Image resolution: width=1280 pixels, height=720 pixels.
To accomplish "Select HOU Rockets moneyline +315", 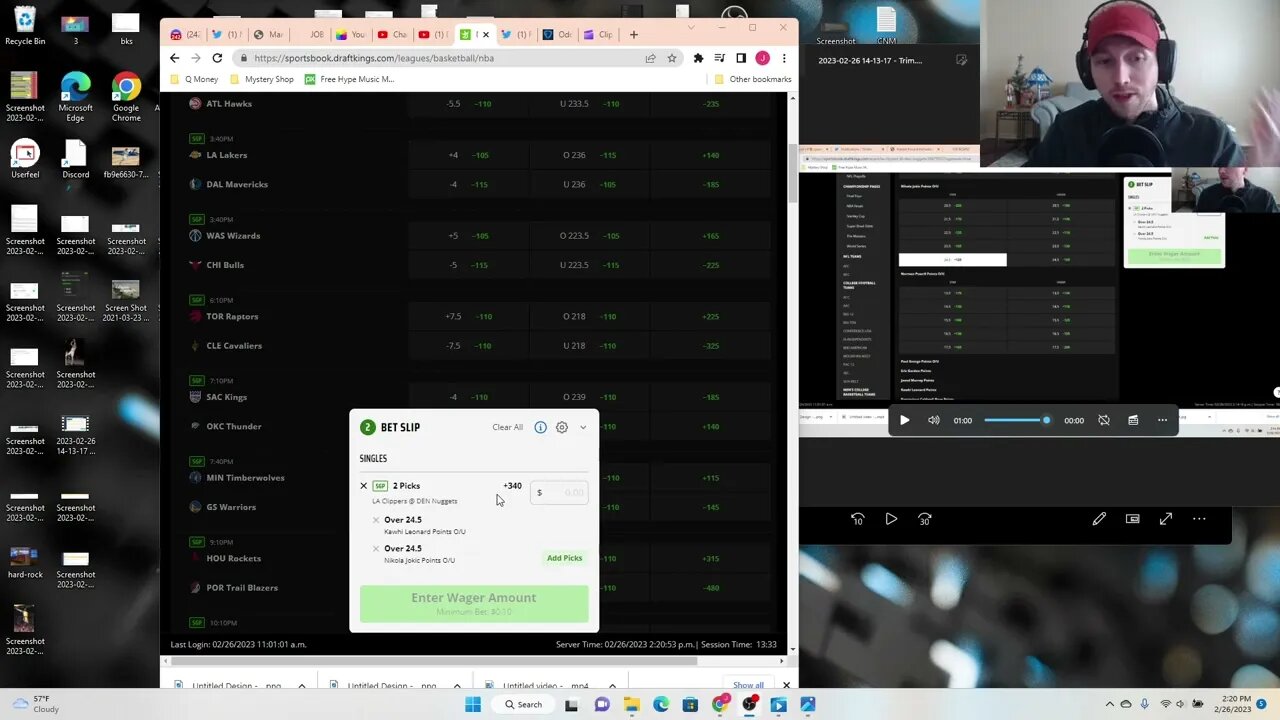I will click(x=710, y=559).
